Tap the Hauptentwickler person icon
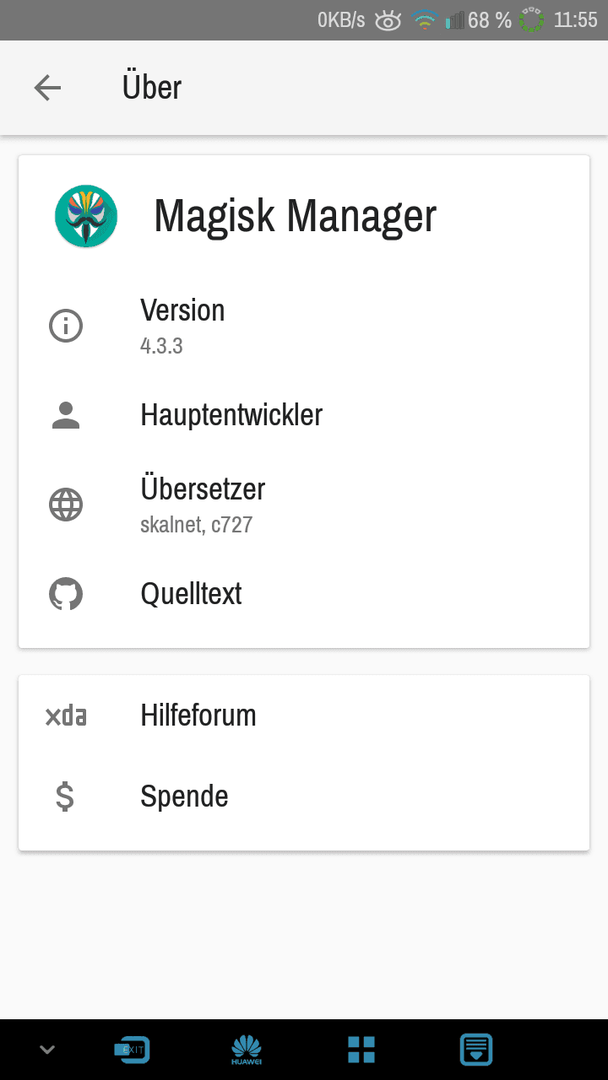Image resolution: width=608 pixels, height=1080 pixels. [66, 415]
